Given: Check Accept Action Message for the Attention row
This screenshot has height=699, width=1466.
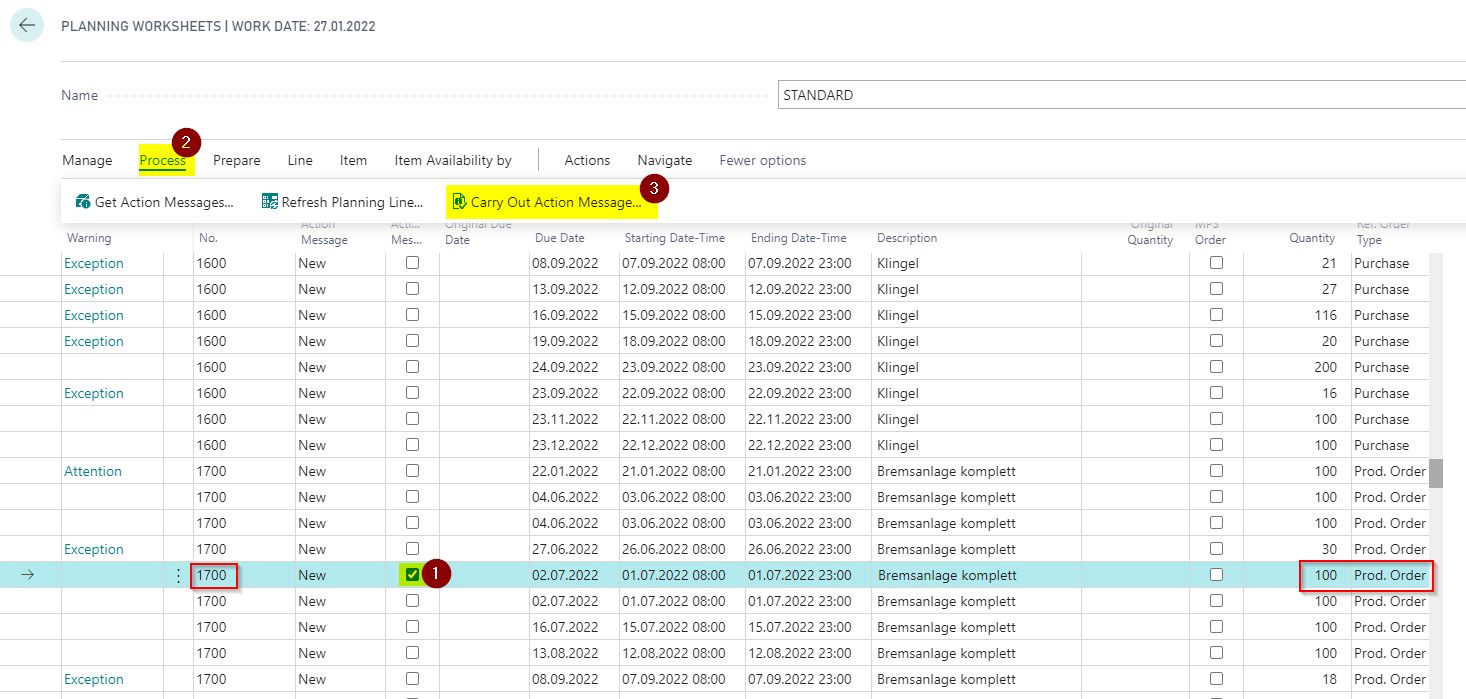Looking at the screenshot, I should (x=412, y=471).
